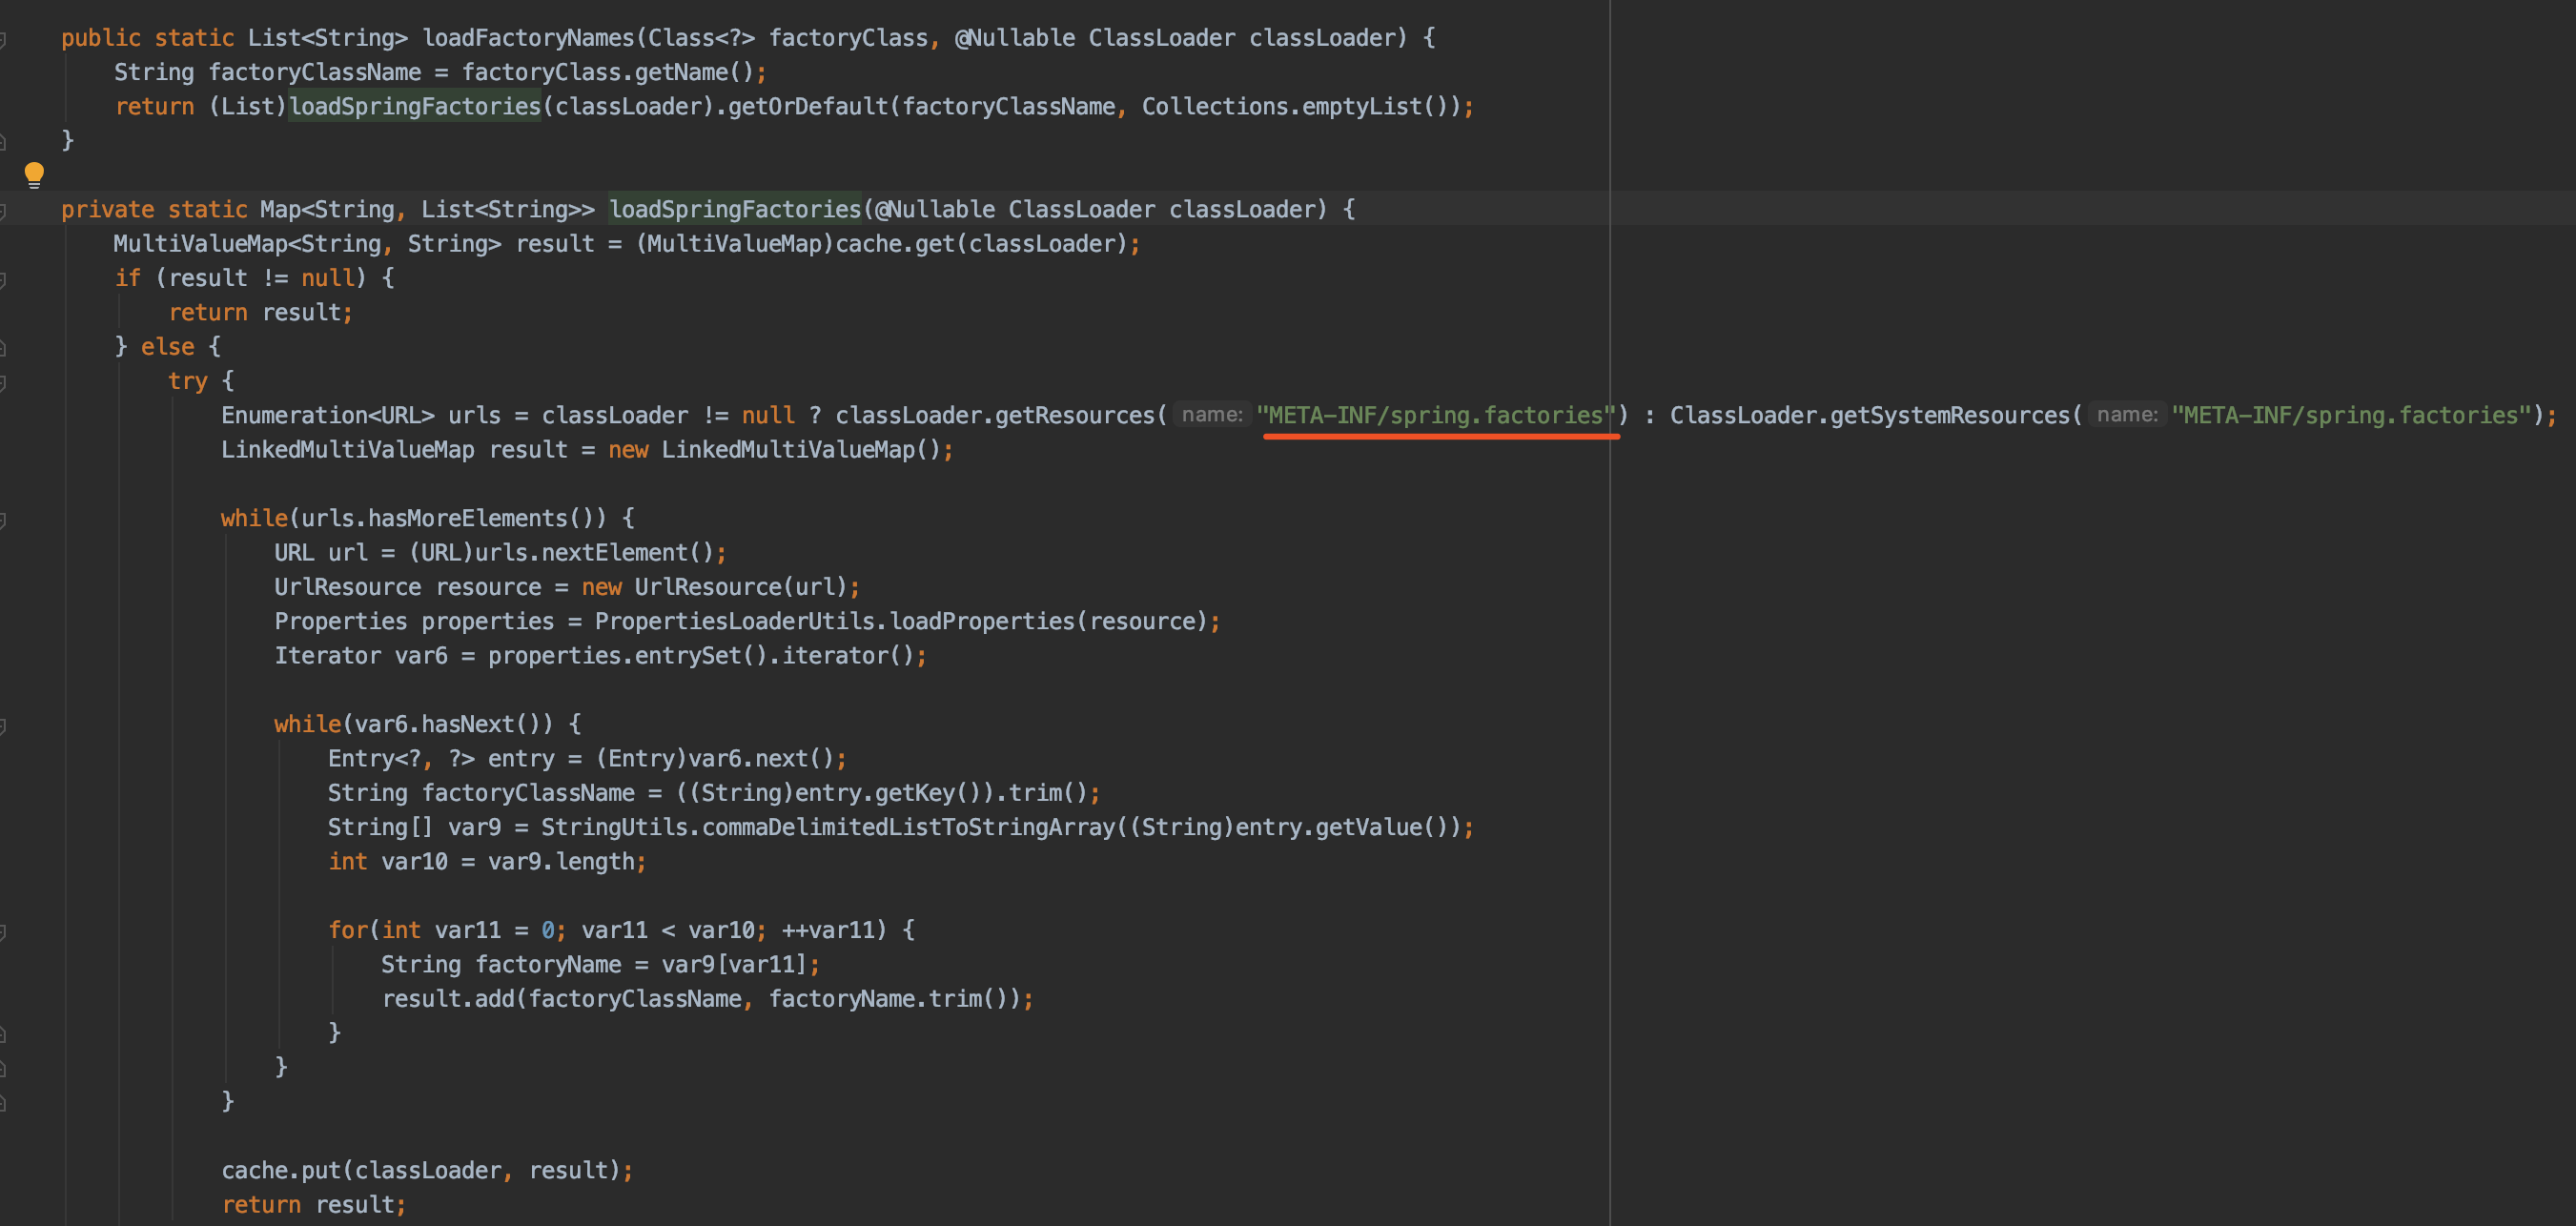Image resolution: width=2576 pixels, height=1226 pixels.
Task: Click the var6.hasNext() loop condition
Action: pyautogui.click(x=448, y=724)
